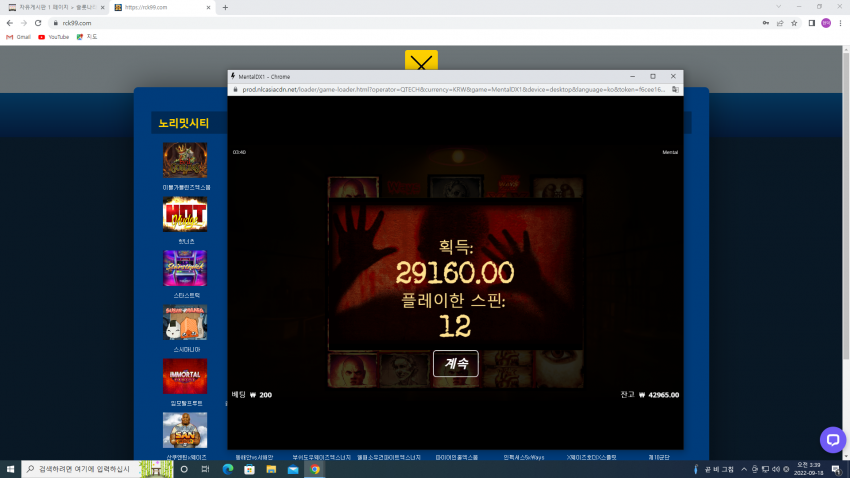Open the chat support bubble icon
The width and height of the screenshot is (850, 478).
(x=833, y=440)
